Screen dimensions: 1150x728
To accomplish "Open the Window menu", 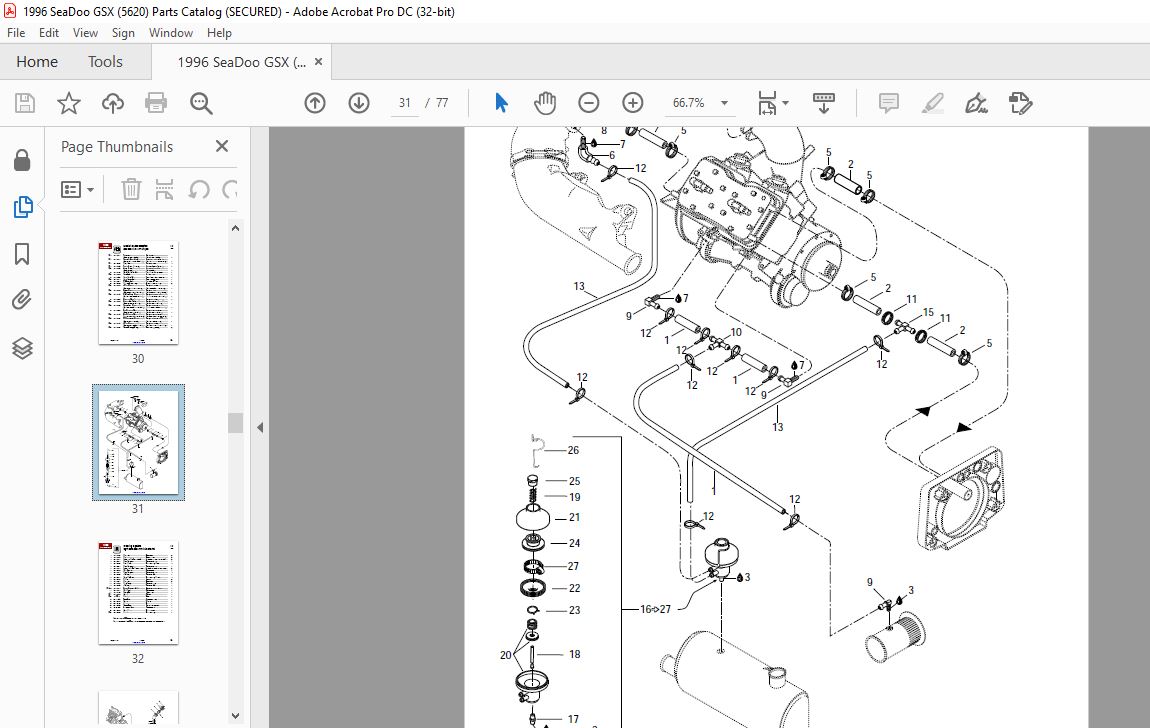I will [x=171, y=33].
